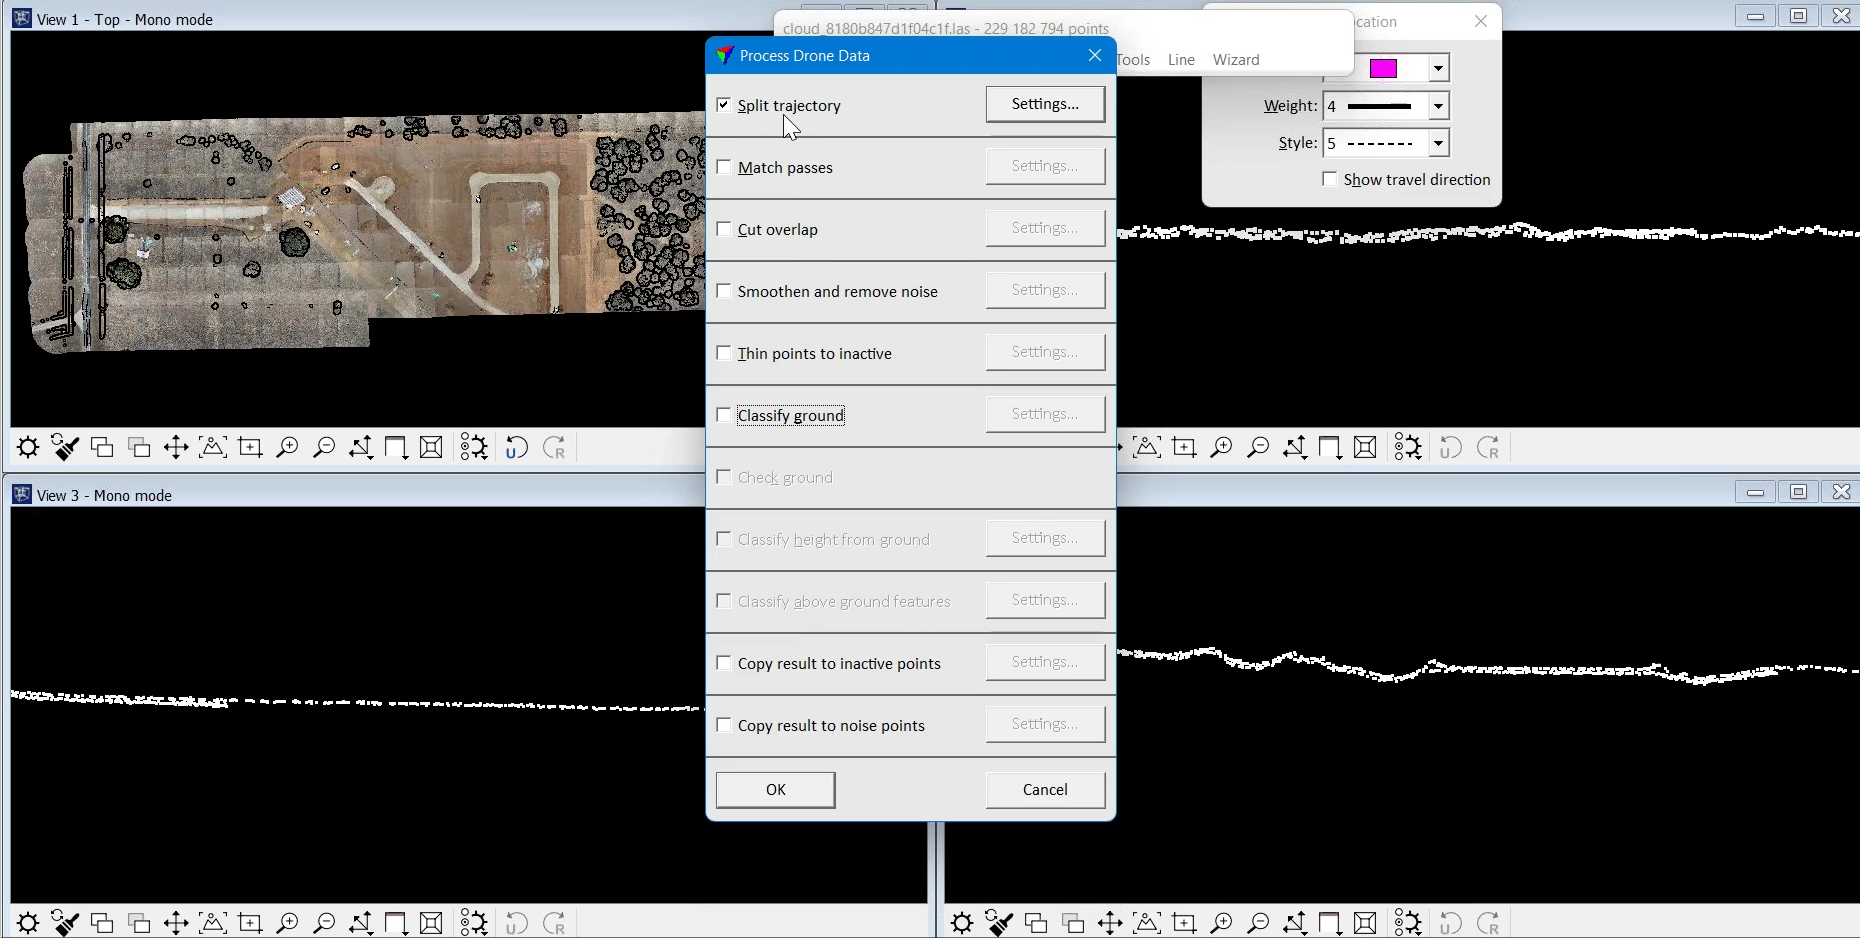This screenshot has width=1860, height=938.
Task: Enable the Cut overlap checkbox
Action: 724,229
